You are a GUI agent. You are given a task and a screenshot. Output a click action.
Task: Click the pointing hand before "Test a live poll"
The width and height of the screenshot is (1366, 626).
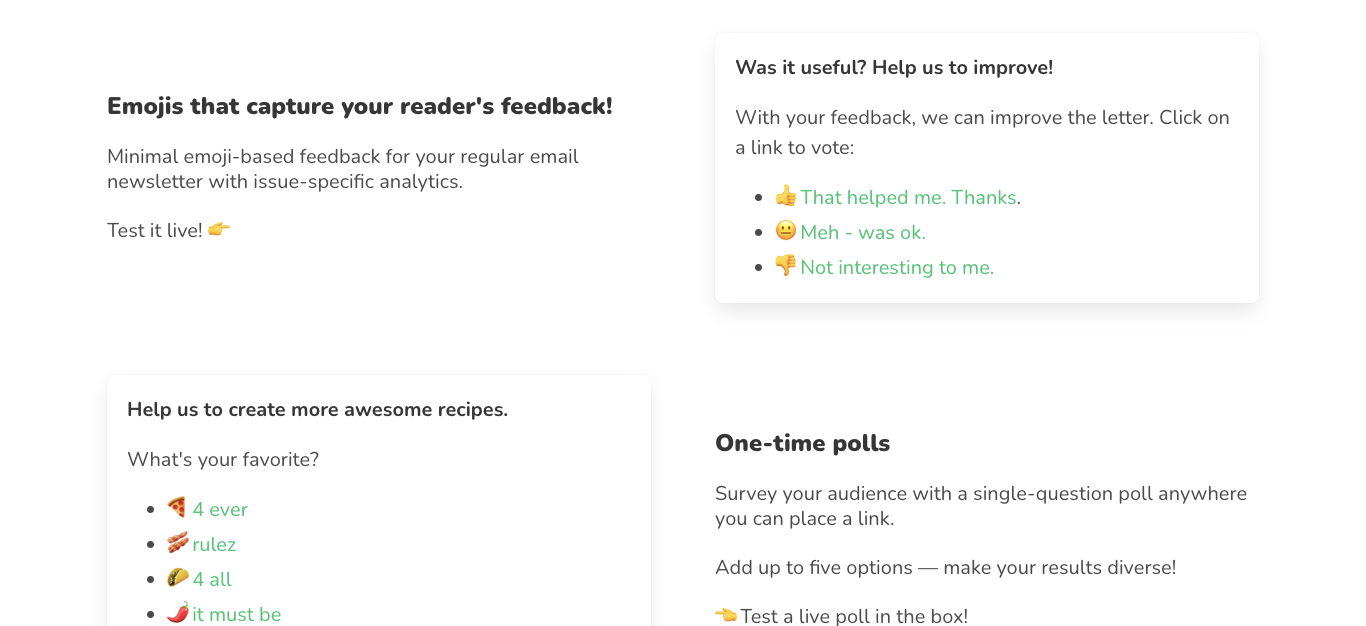coord(726,615)
